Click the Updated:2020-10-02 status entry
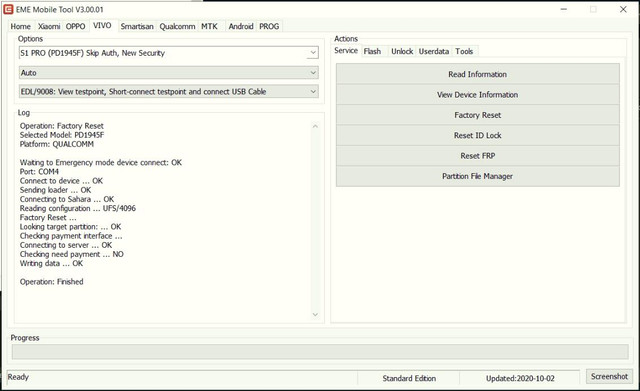Image resolution: width=640 pixels, height=391 pixels. click(520, 378)
